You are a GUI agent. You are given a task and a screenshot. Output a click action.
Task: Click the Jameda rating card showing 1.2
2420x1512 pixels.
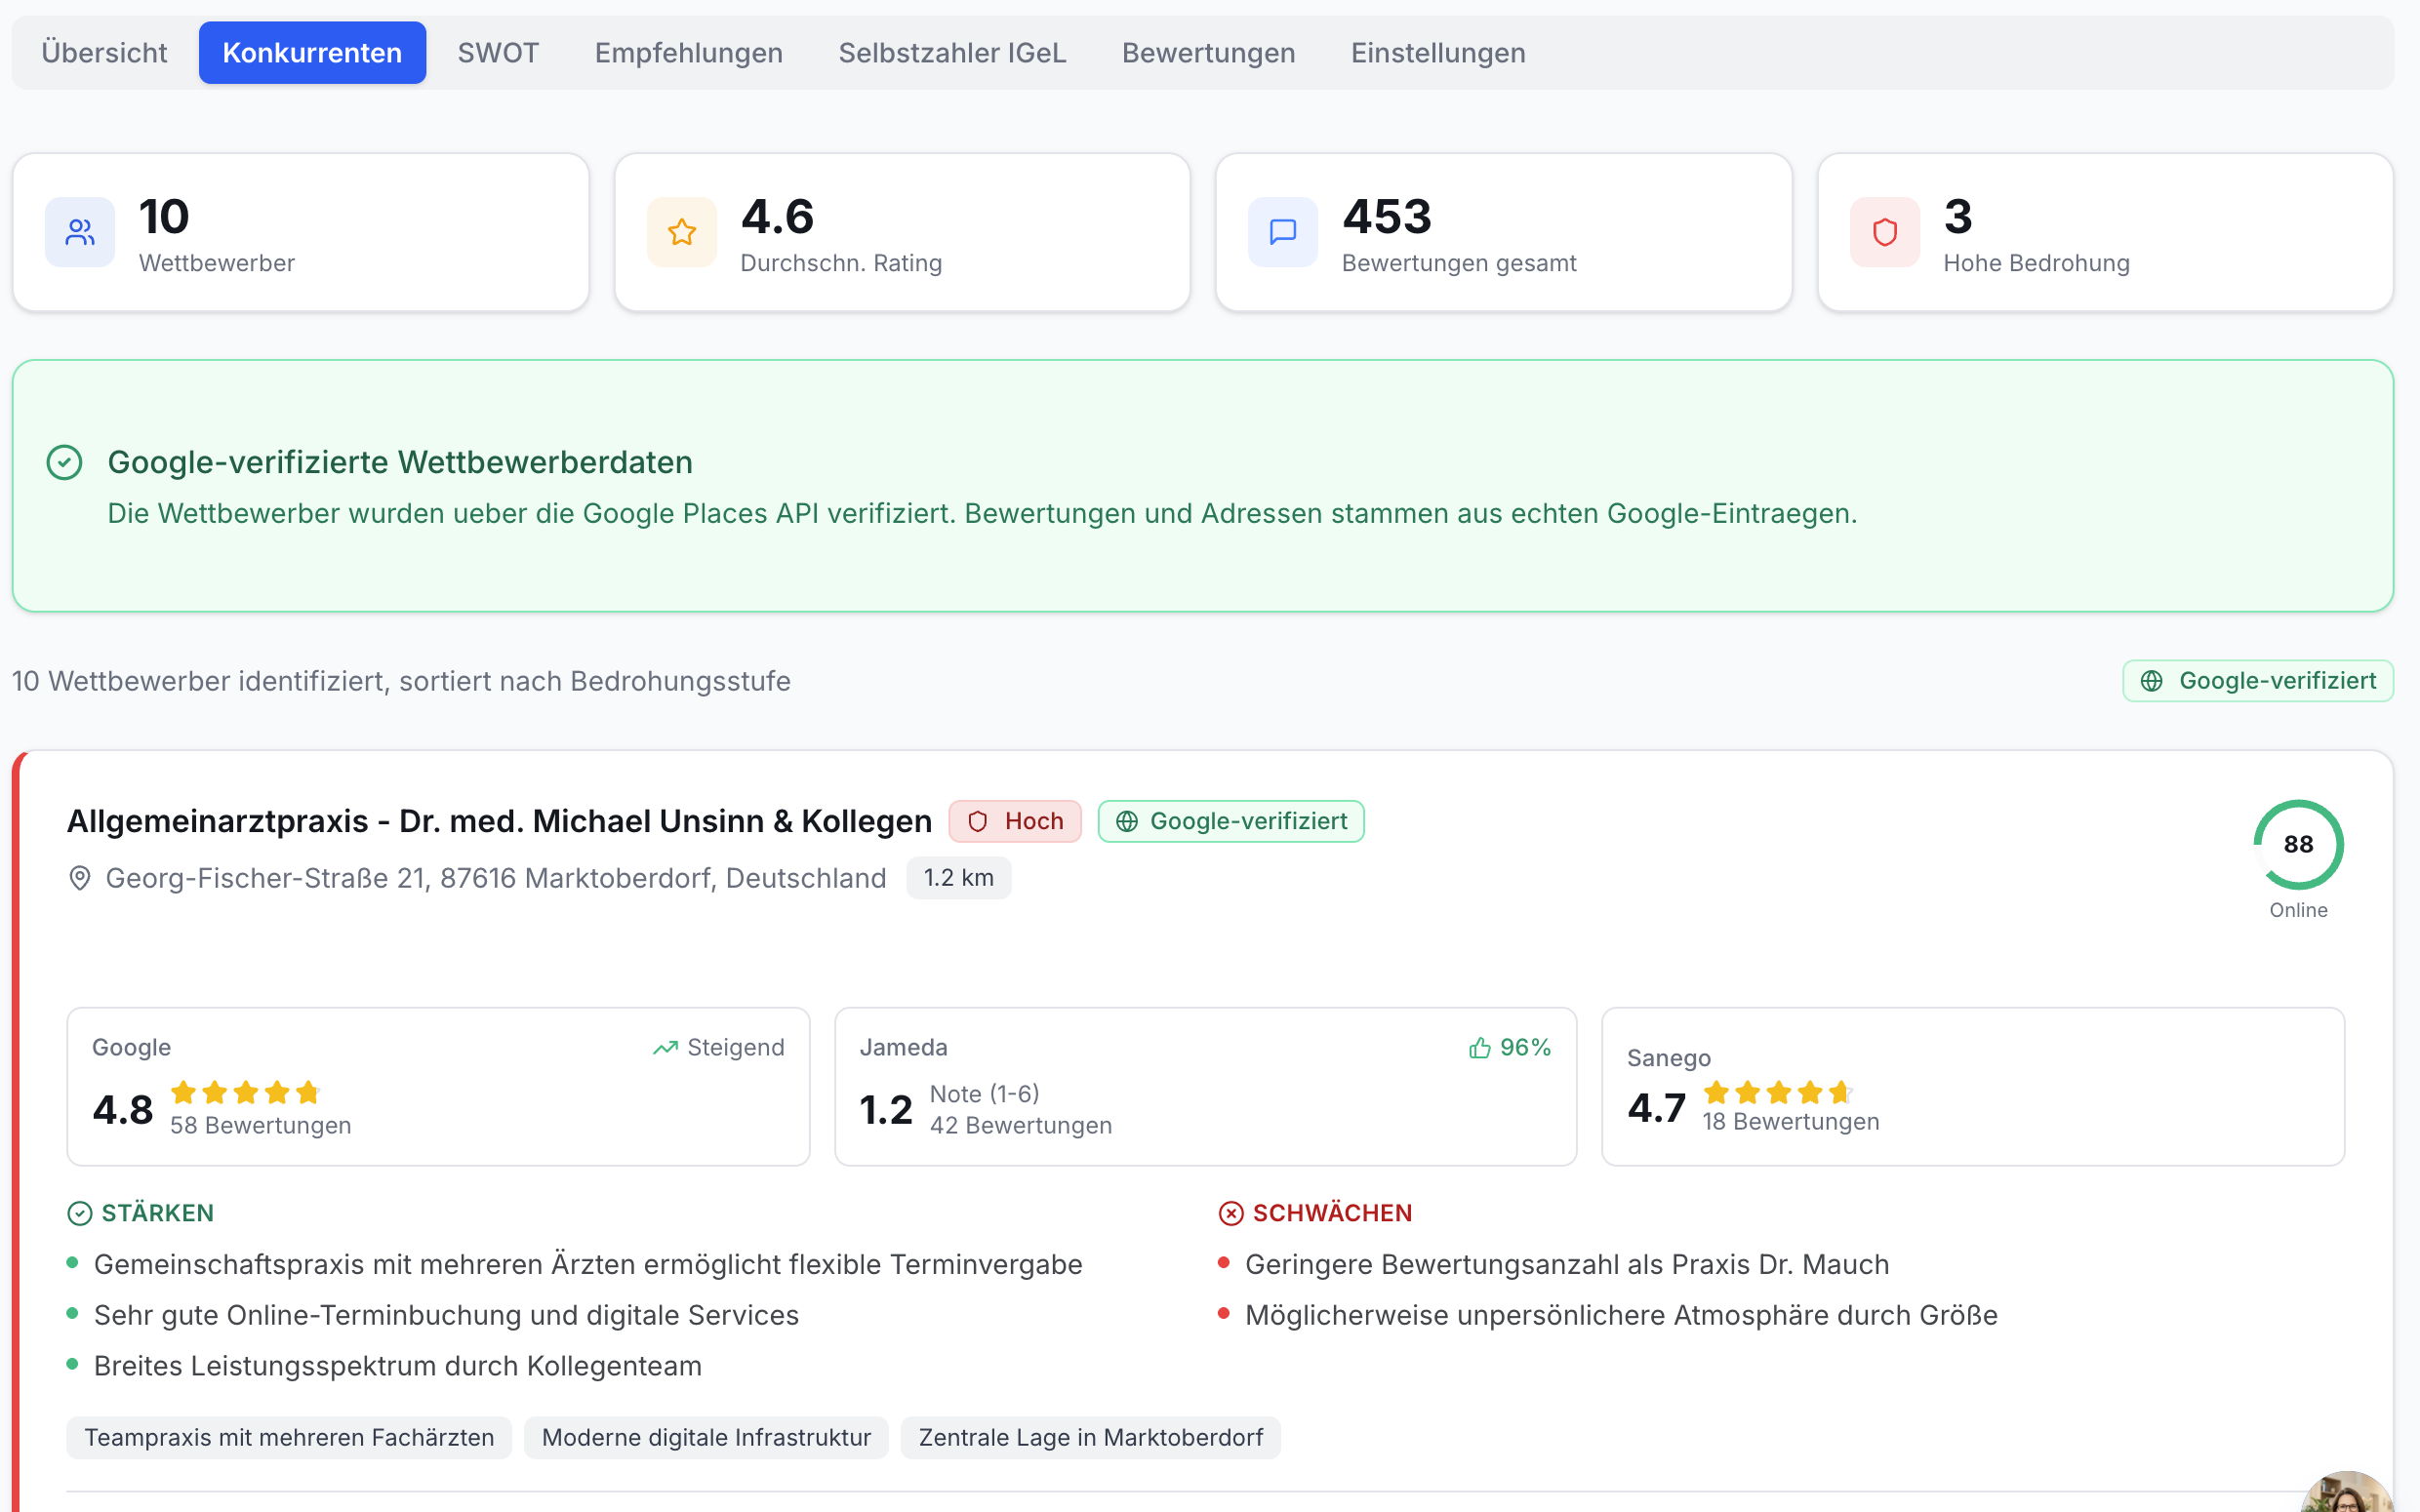[x=1206, y=1086]
